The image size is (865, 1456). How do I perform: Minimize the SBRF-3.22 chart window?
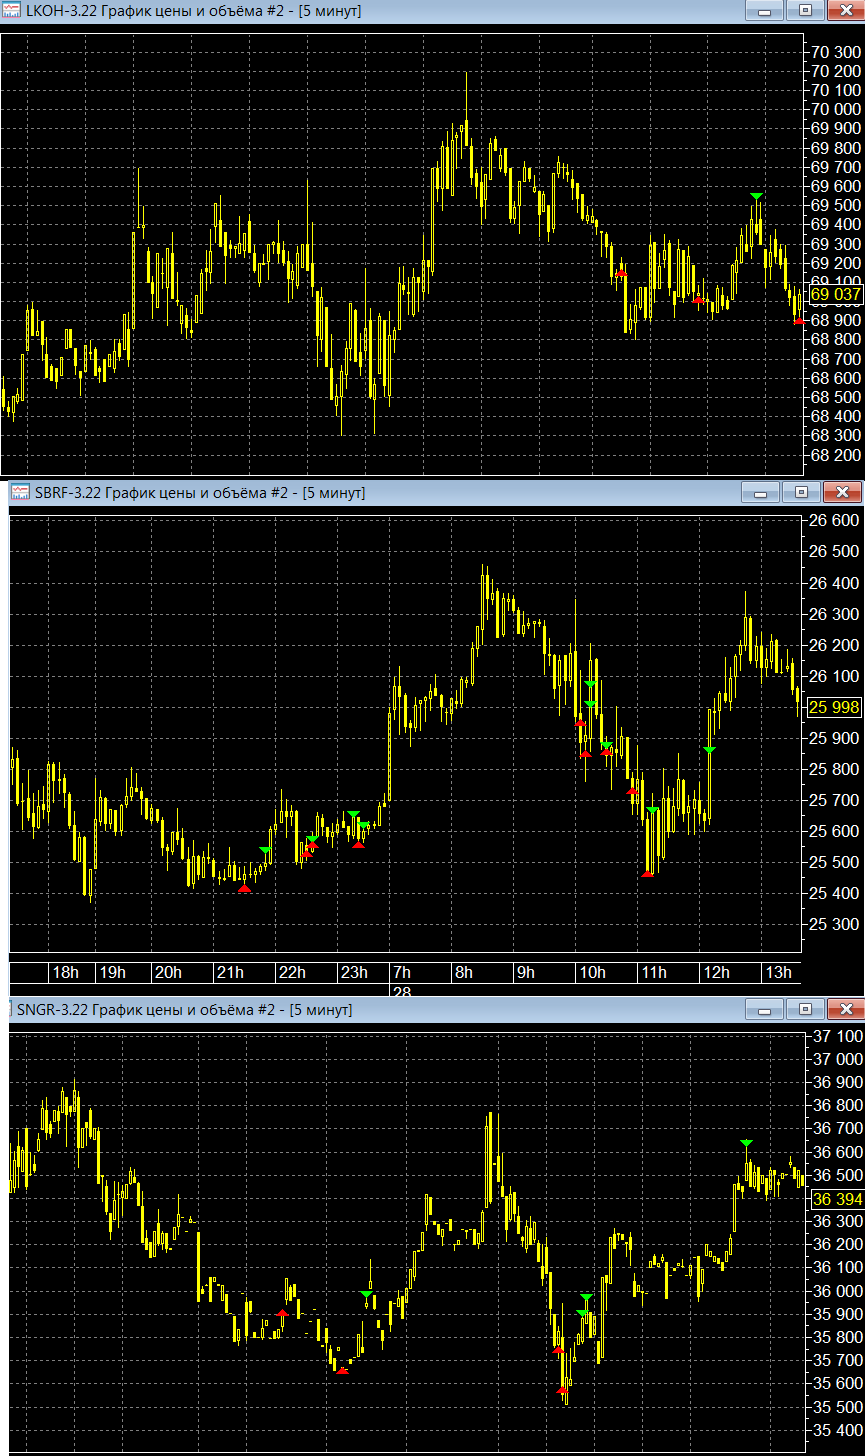(x=760, y=492)
